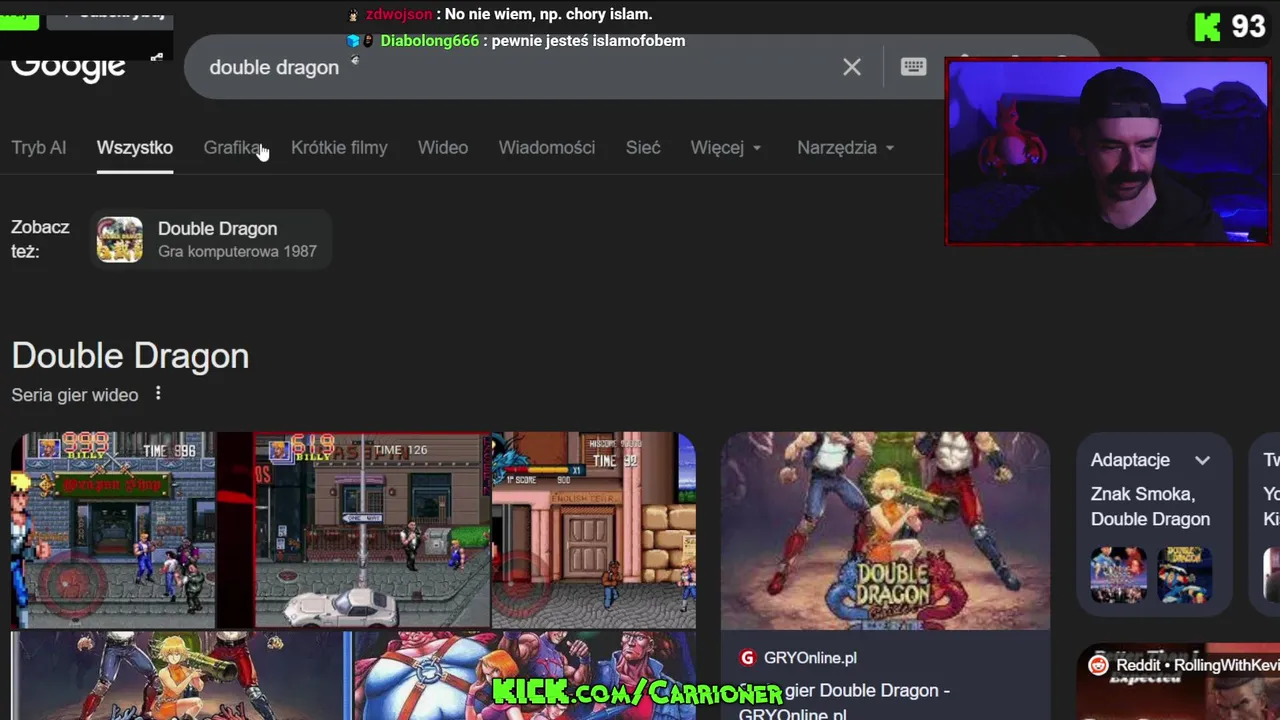Click chat username Diabolong666

click(429, 41)
